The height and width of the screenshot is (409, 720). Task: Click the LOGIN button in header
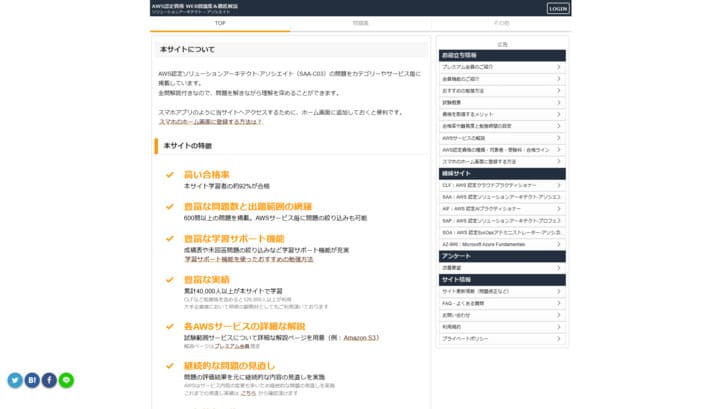[558, 8]
